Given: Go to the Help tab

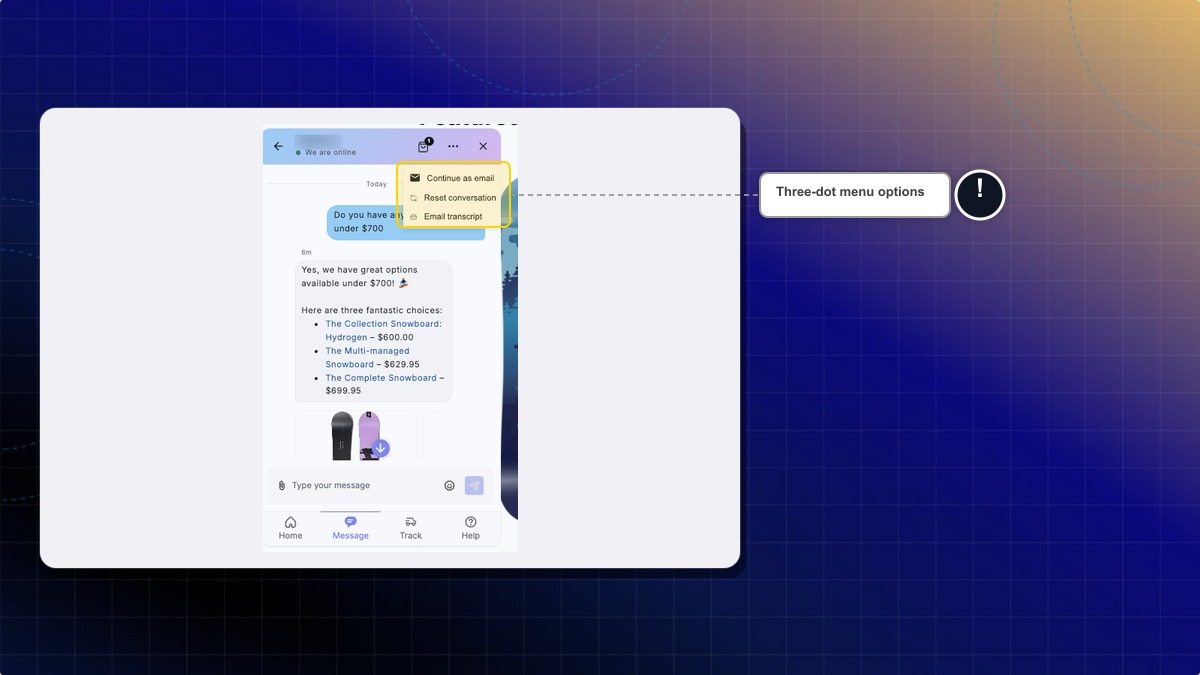Looking at the screenshot, I should [x=470, y=528].
